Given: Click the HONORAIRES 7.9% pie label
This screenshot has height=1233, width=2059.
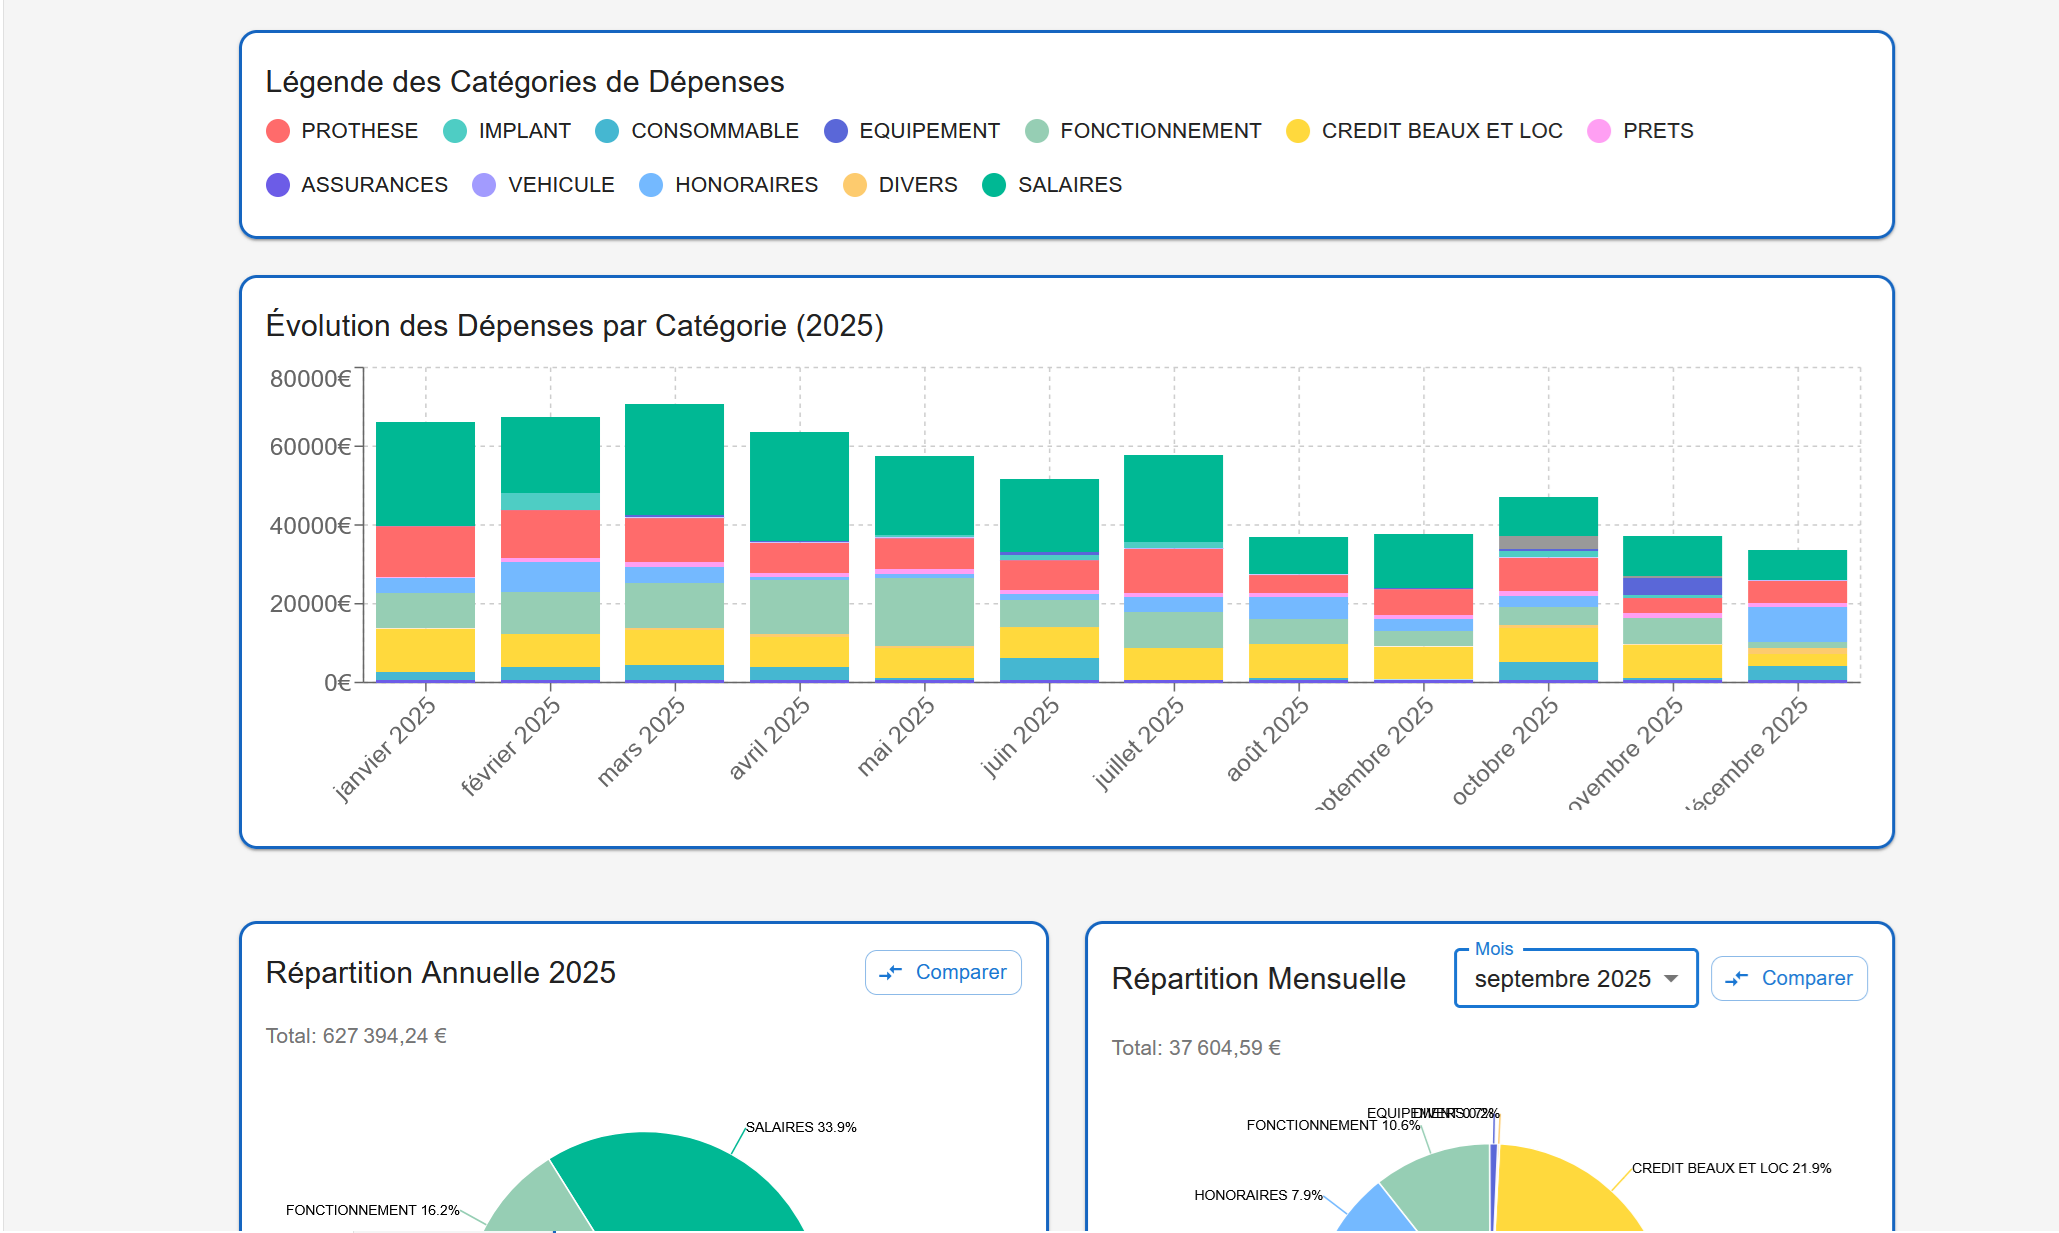Looking at the screenshot, I should (x=1258, y=1195).
